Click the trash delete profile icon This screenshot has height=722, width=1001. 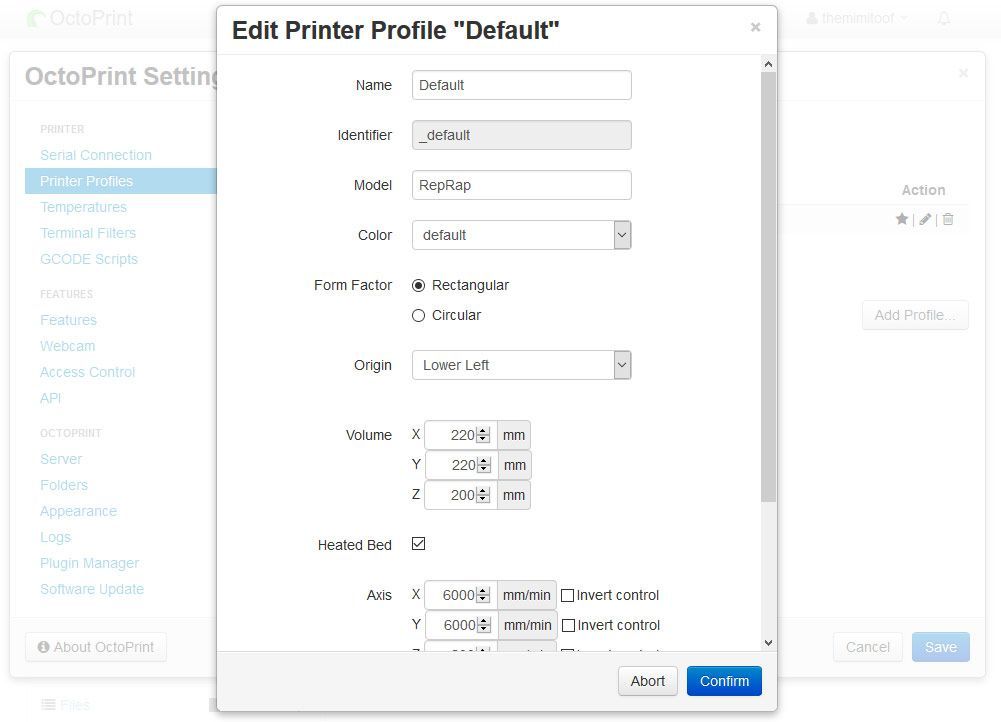(948, 219)
